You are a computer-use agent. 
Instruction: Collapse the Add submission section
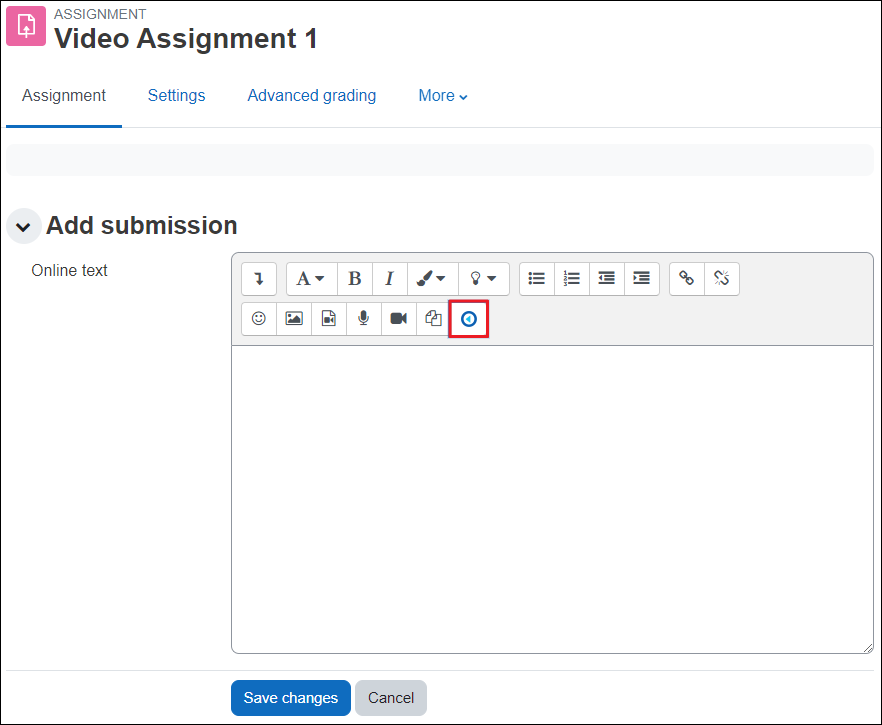[x=23, y=226]
